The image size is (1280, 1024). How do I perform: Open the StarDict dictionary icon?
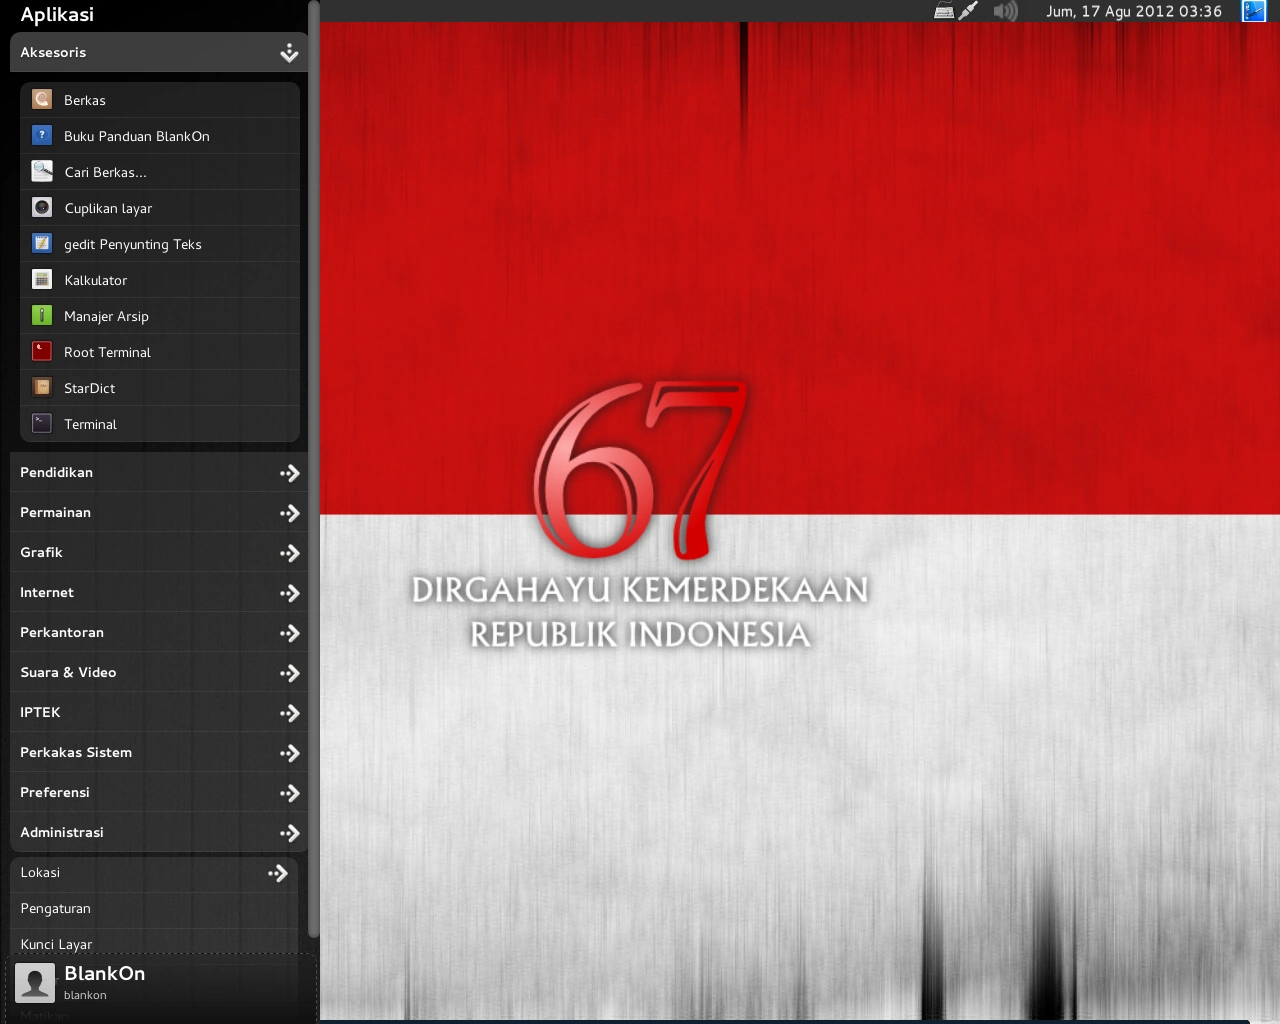42,388
